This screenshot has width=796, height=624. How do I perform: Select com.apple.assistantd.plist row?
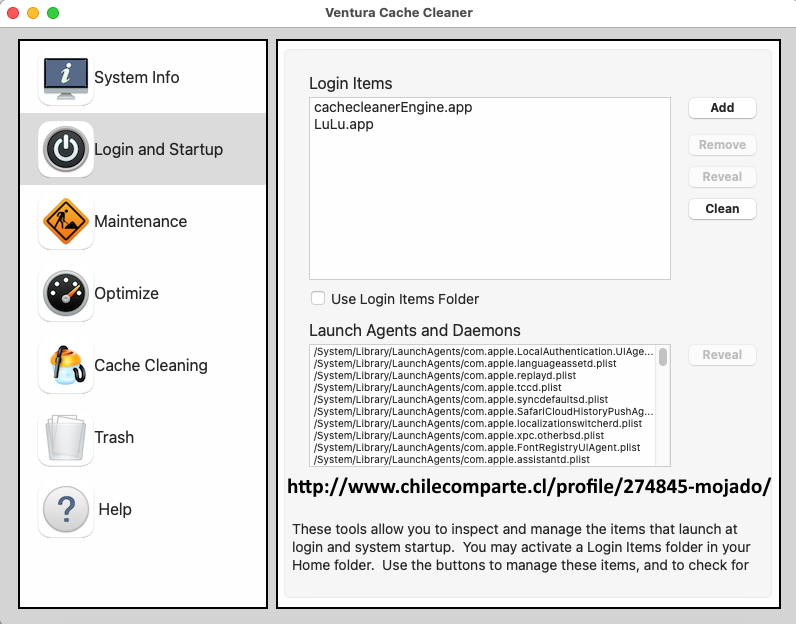pyautogui.click(x=483, y=459)
